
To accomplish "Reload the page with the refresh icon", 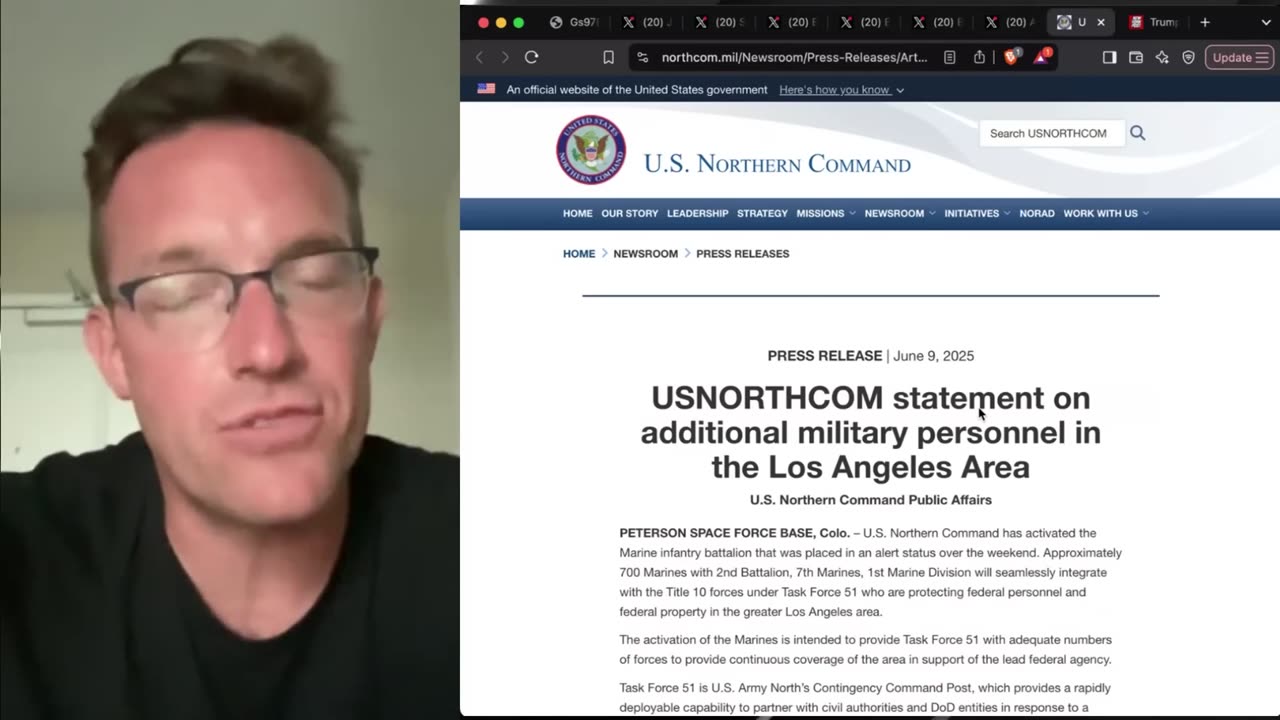I will tap(531, 57).
